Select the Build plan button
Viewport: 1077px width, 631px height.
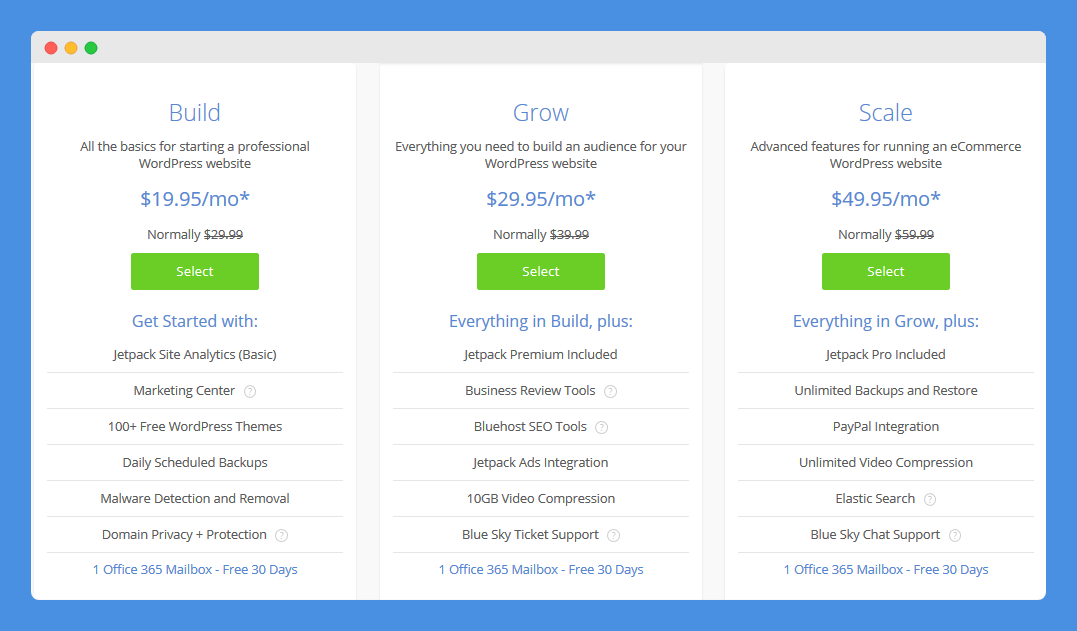point(195,271)
